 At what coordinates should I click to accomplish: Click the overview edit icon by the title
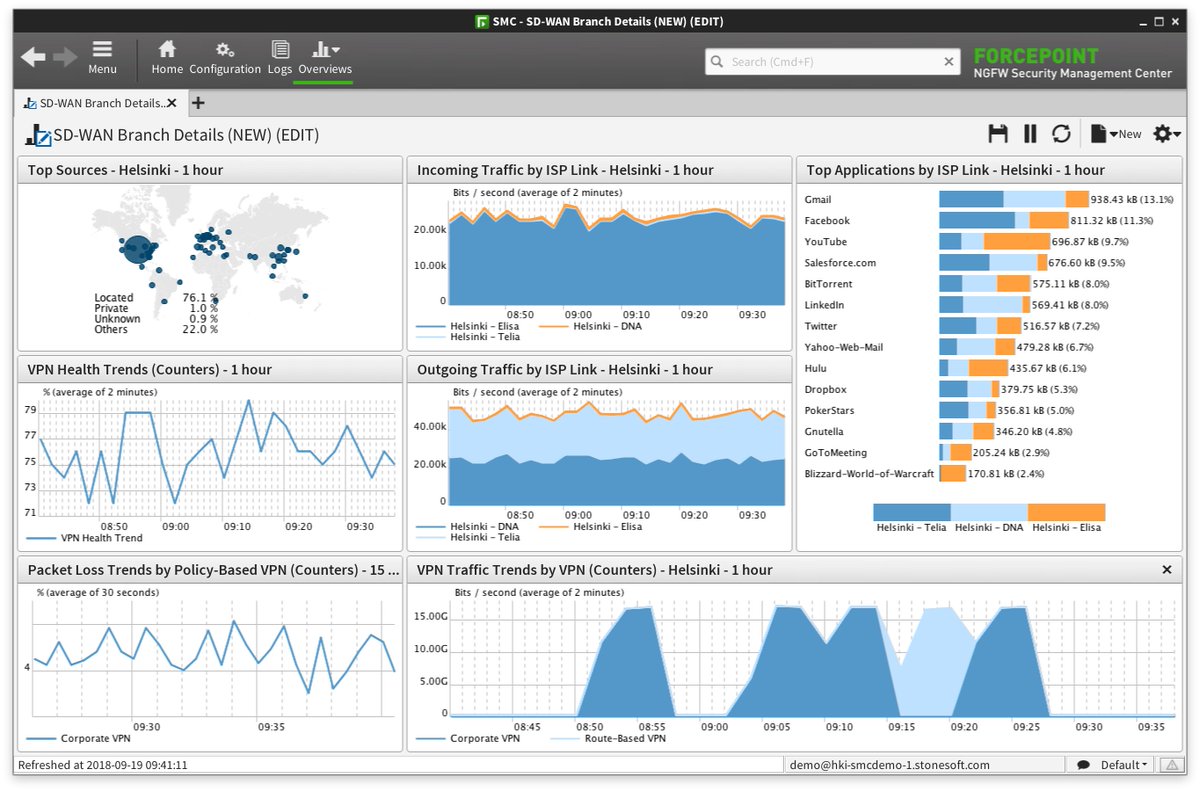(38, 136)
